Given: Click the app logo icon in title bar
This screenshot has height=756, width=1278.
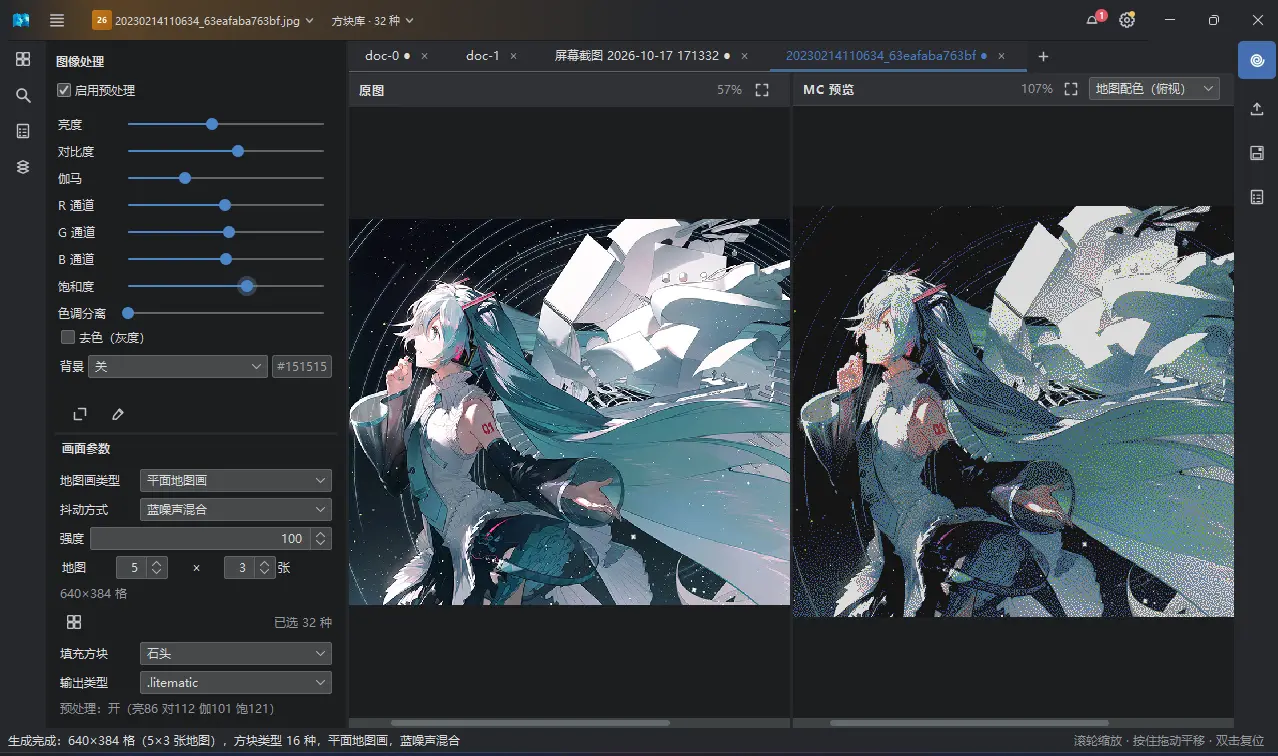Looking at the screenshot, I should (21, 20).
